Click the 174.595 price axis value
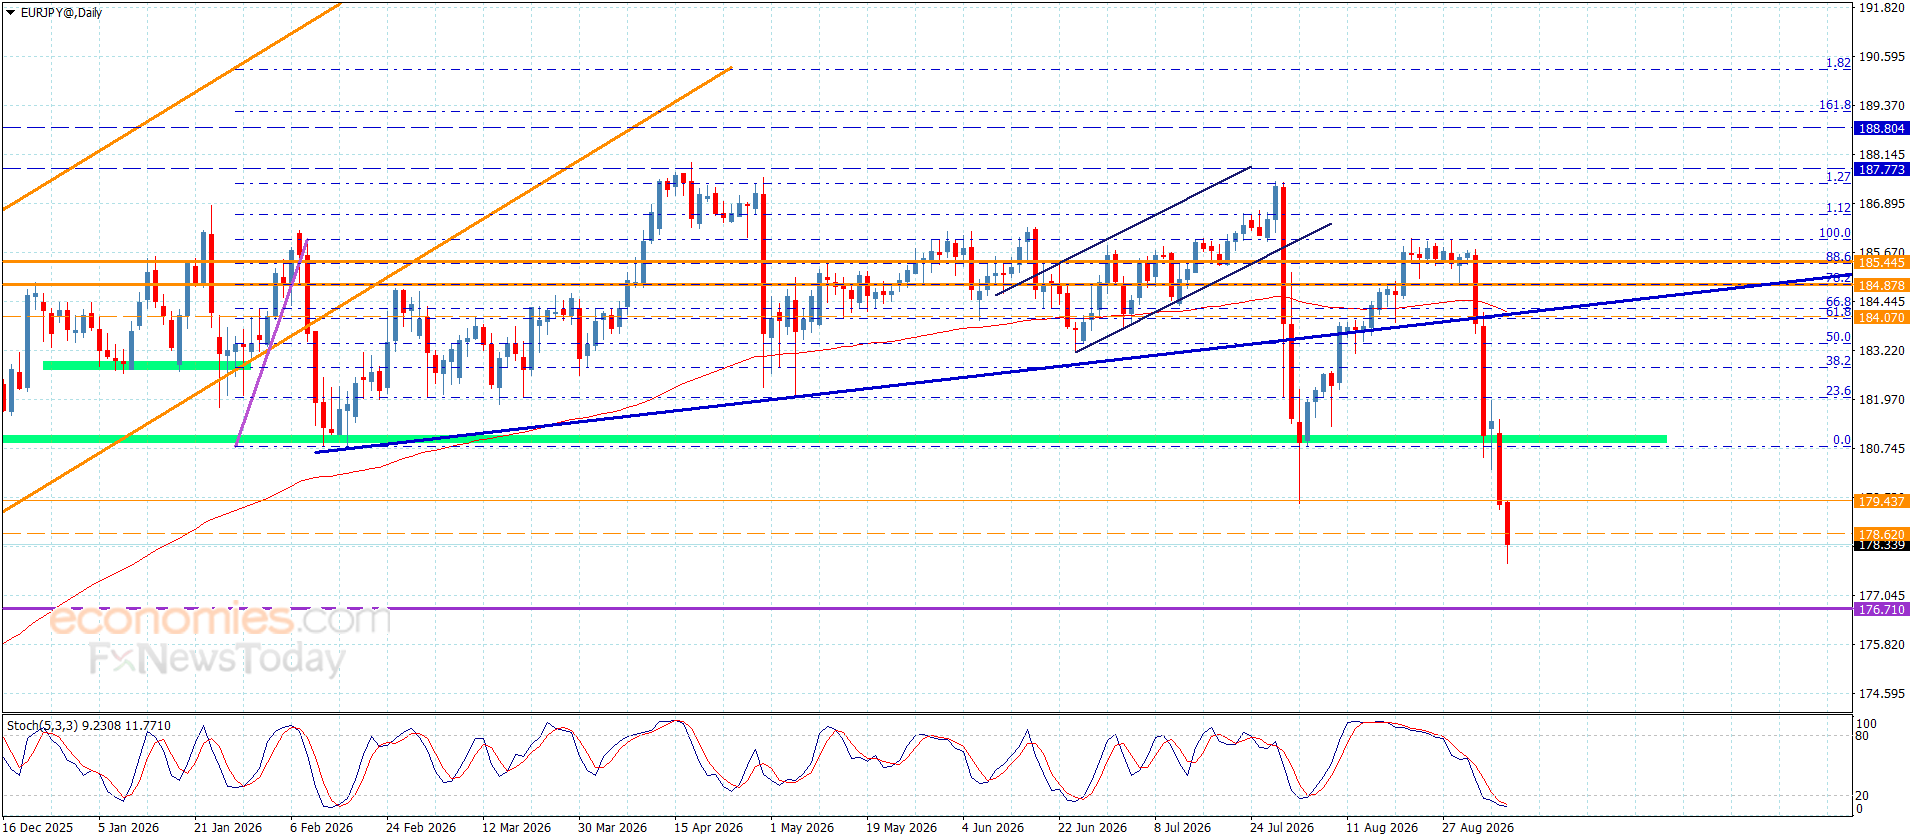This screenshot has height=840, width=1916. (1881, 694)
